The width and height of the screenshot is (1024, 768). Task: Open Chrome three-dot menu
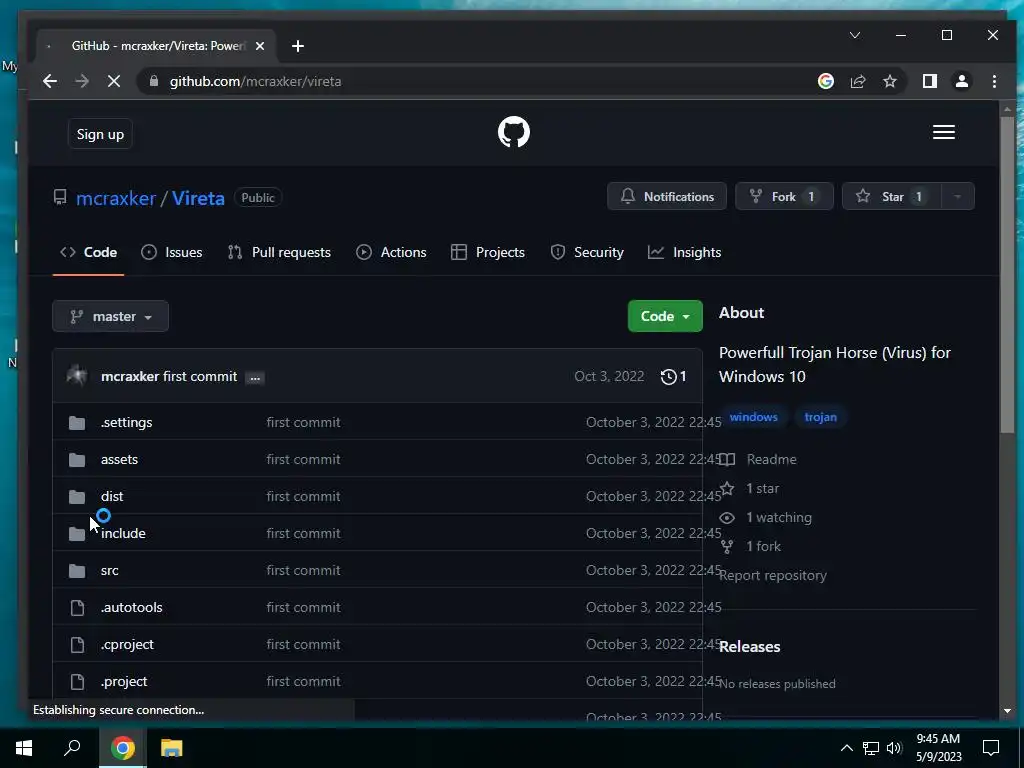994,82
